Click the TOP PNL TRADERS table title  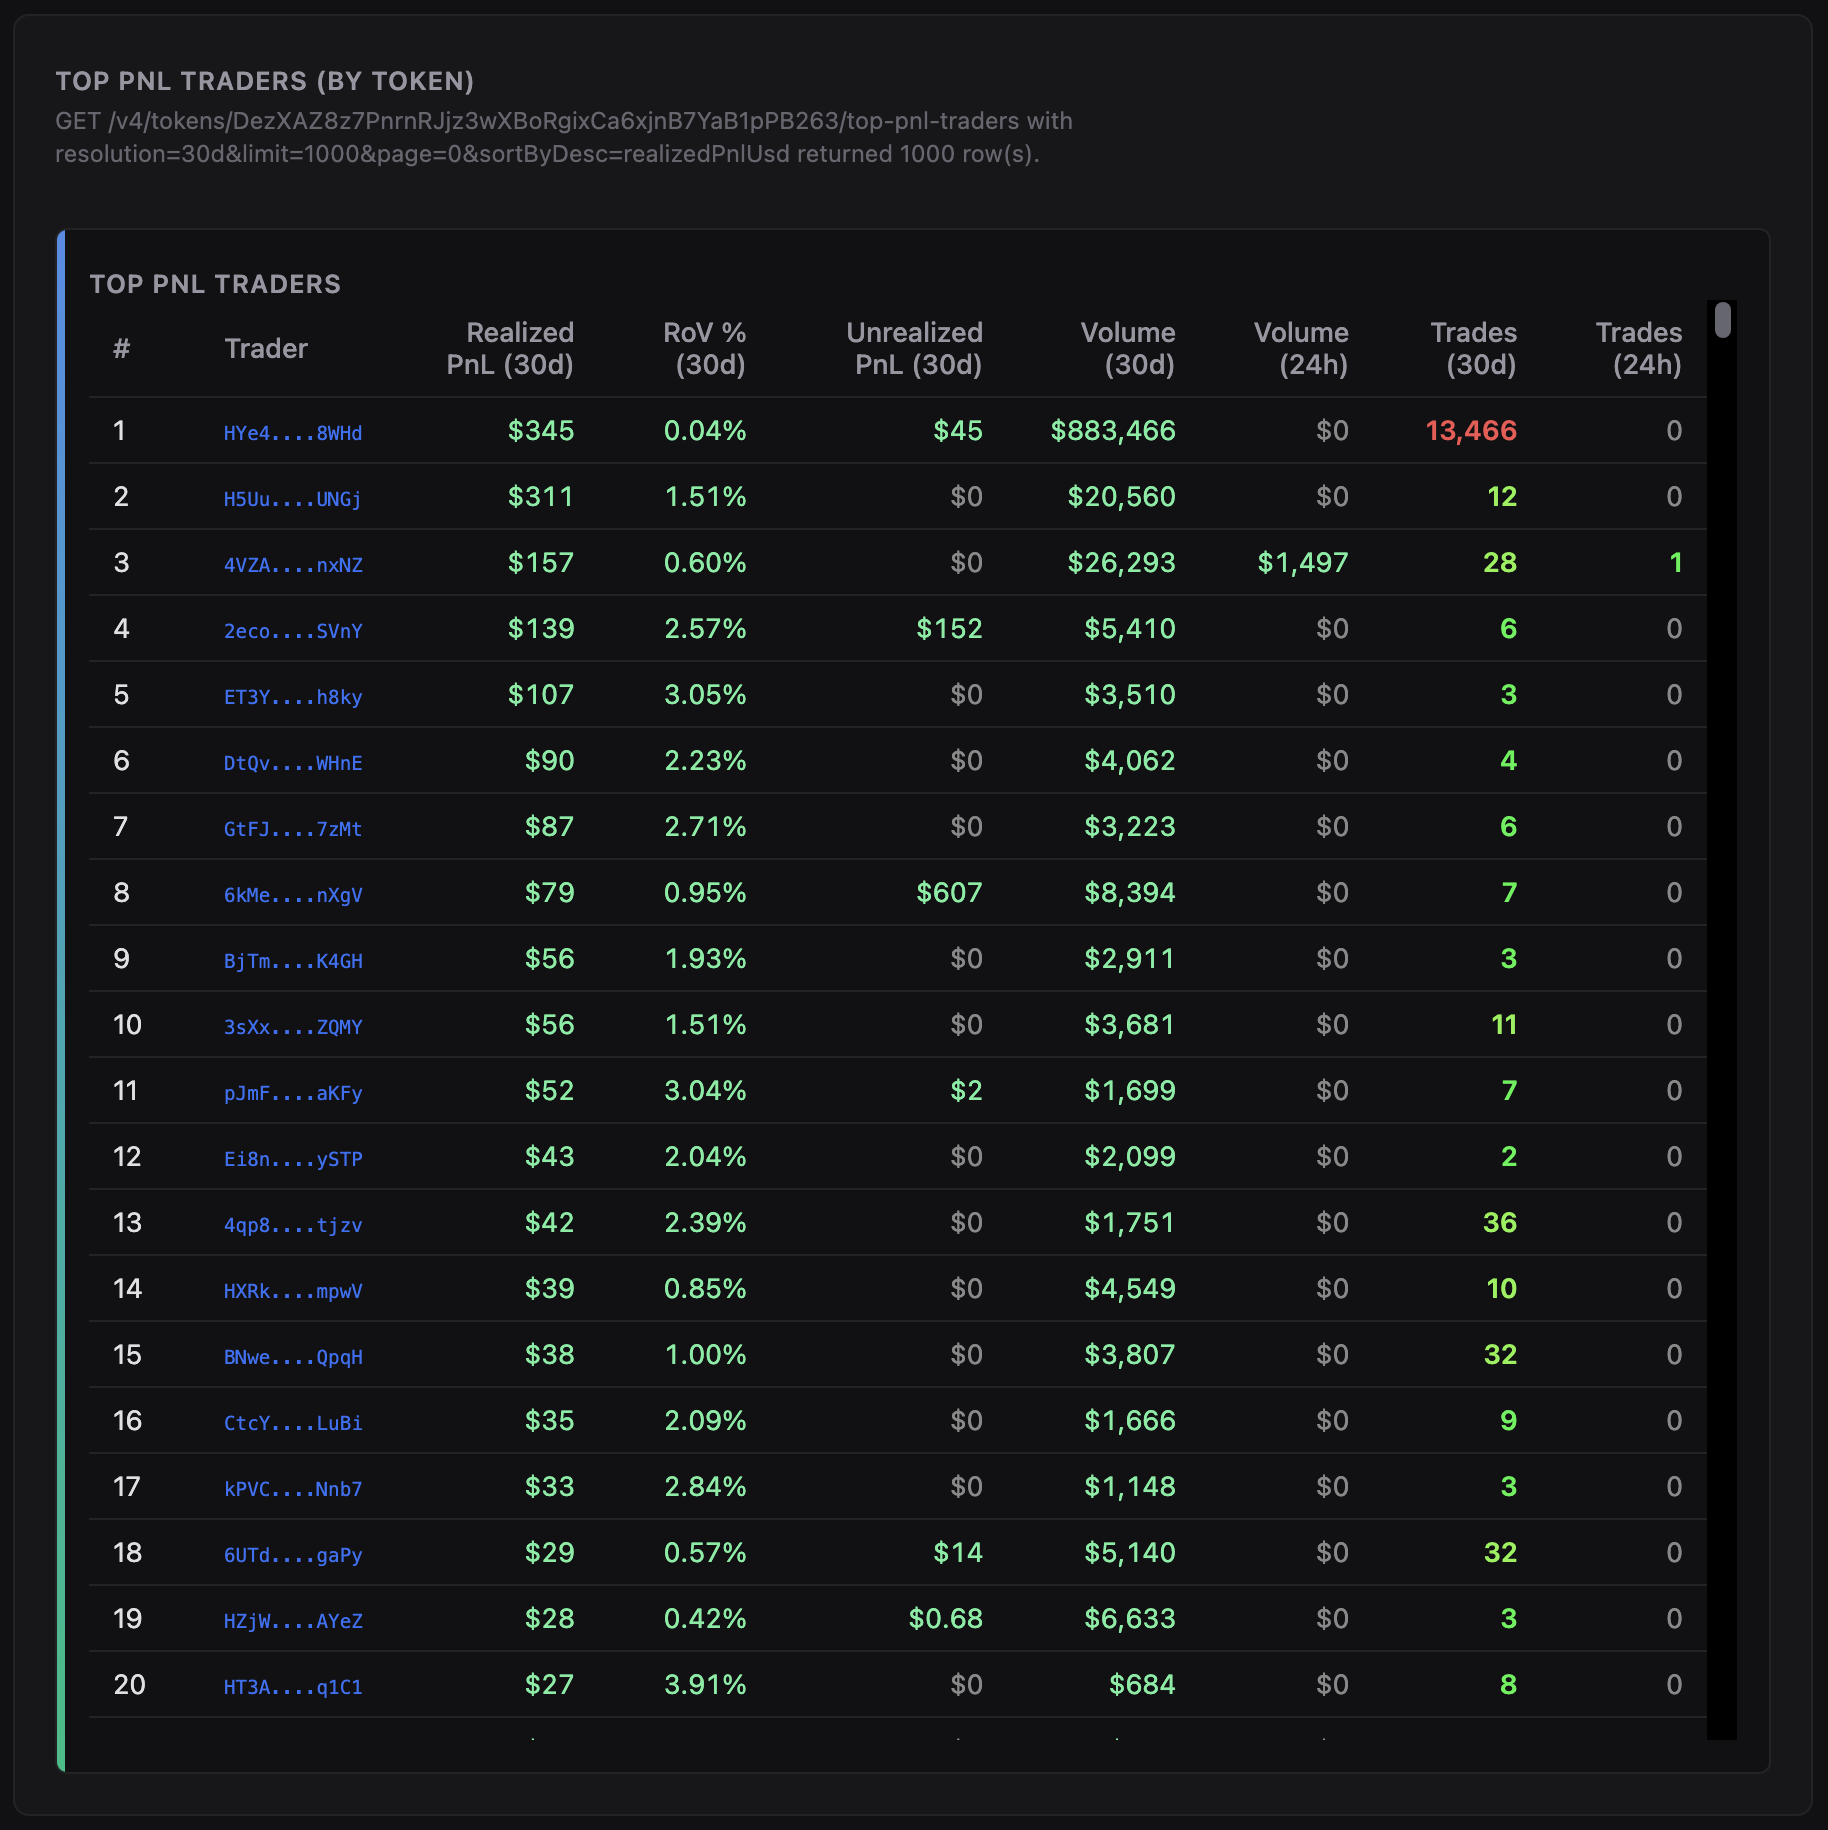click(215, 284)
